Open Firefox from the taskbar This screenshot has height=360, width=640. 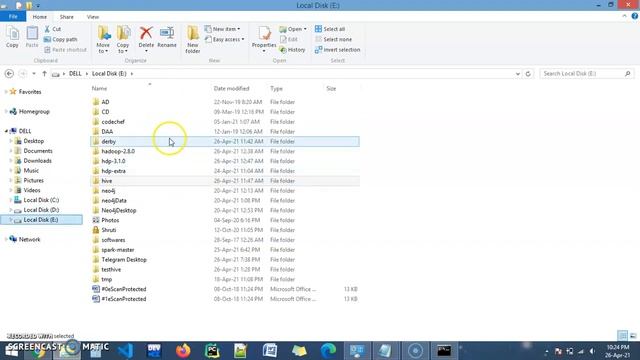pyautogui.click(x=183, y=351)
